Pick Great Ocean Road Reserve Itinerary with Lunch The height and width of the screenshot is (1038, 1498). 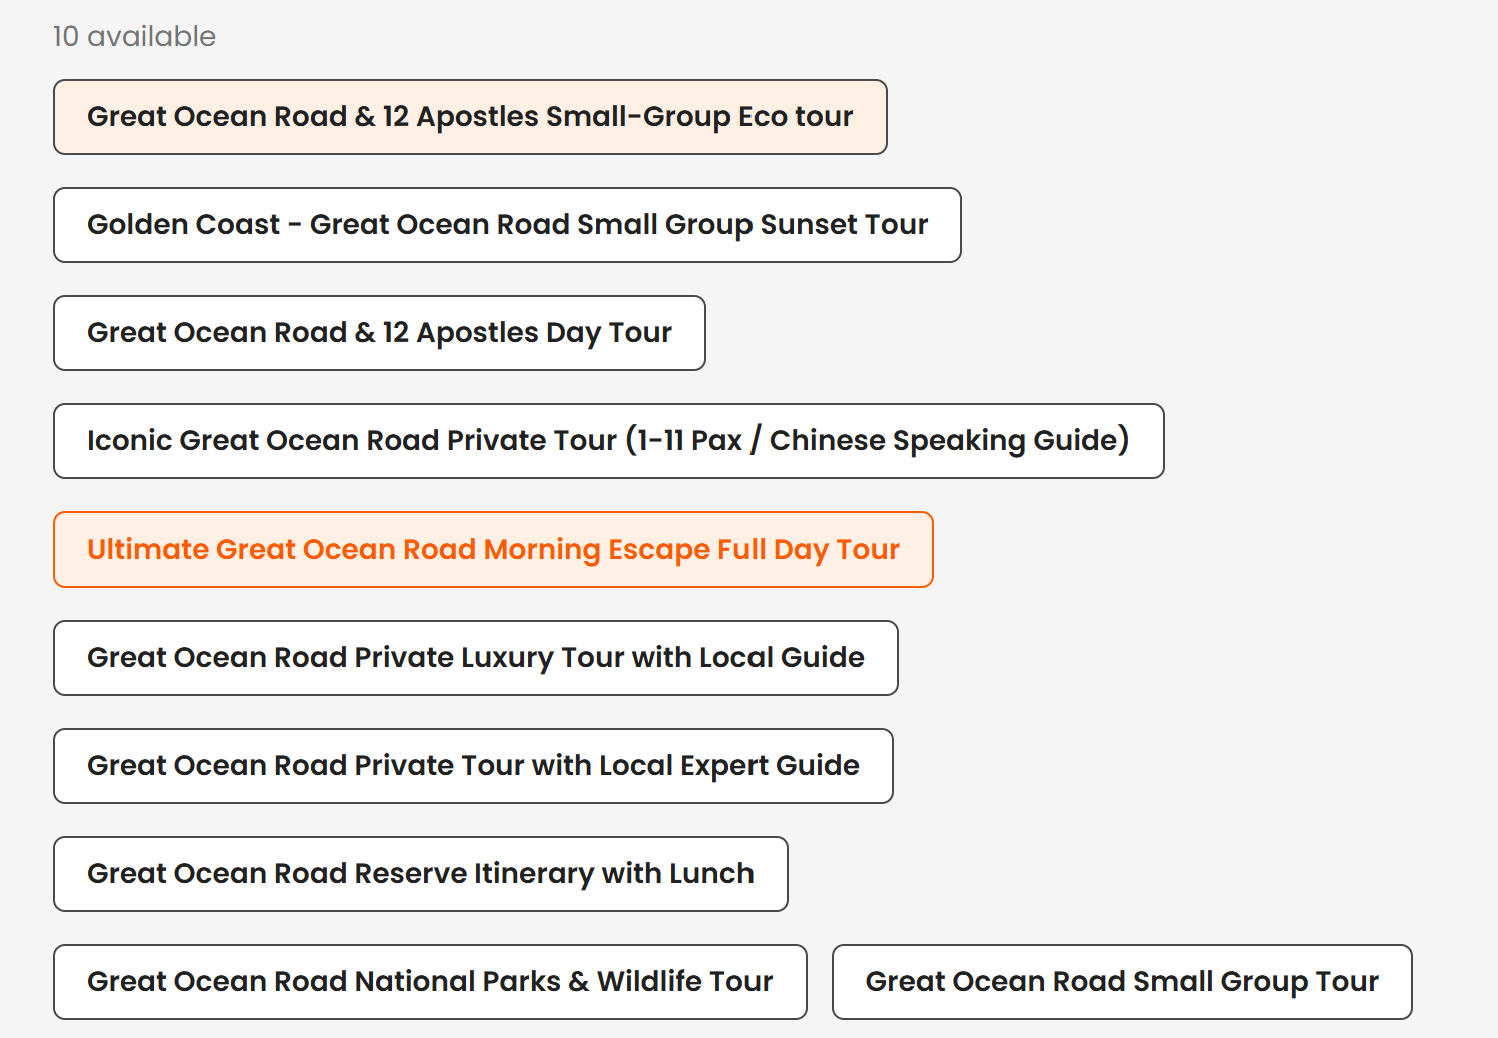[x=420, y=874]
